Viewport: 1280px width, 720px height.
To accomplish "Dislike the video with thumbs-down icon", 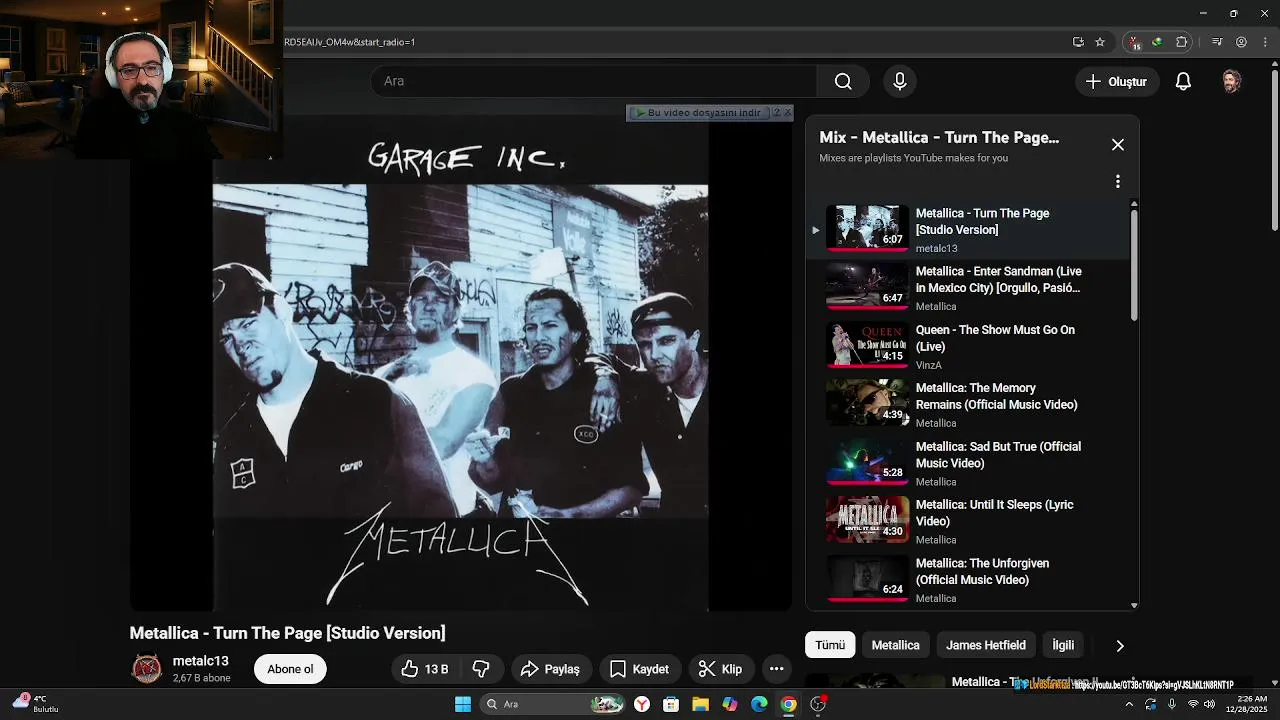I will [x=481, y=669].
